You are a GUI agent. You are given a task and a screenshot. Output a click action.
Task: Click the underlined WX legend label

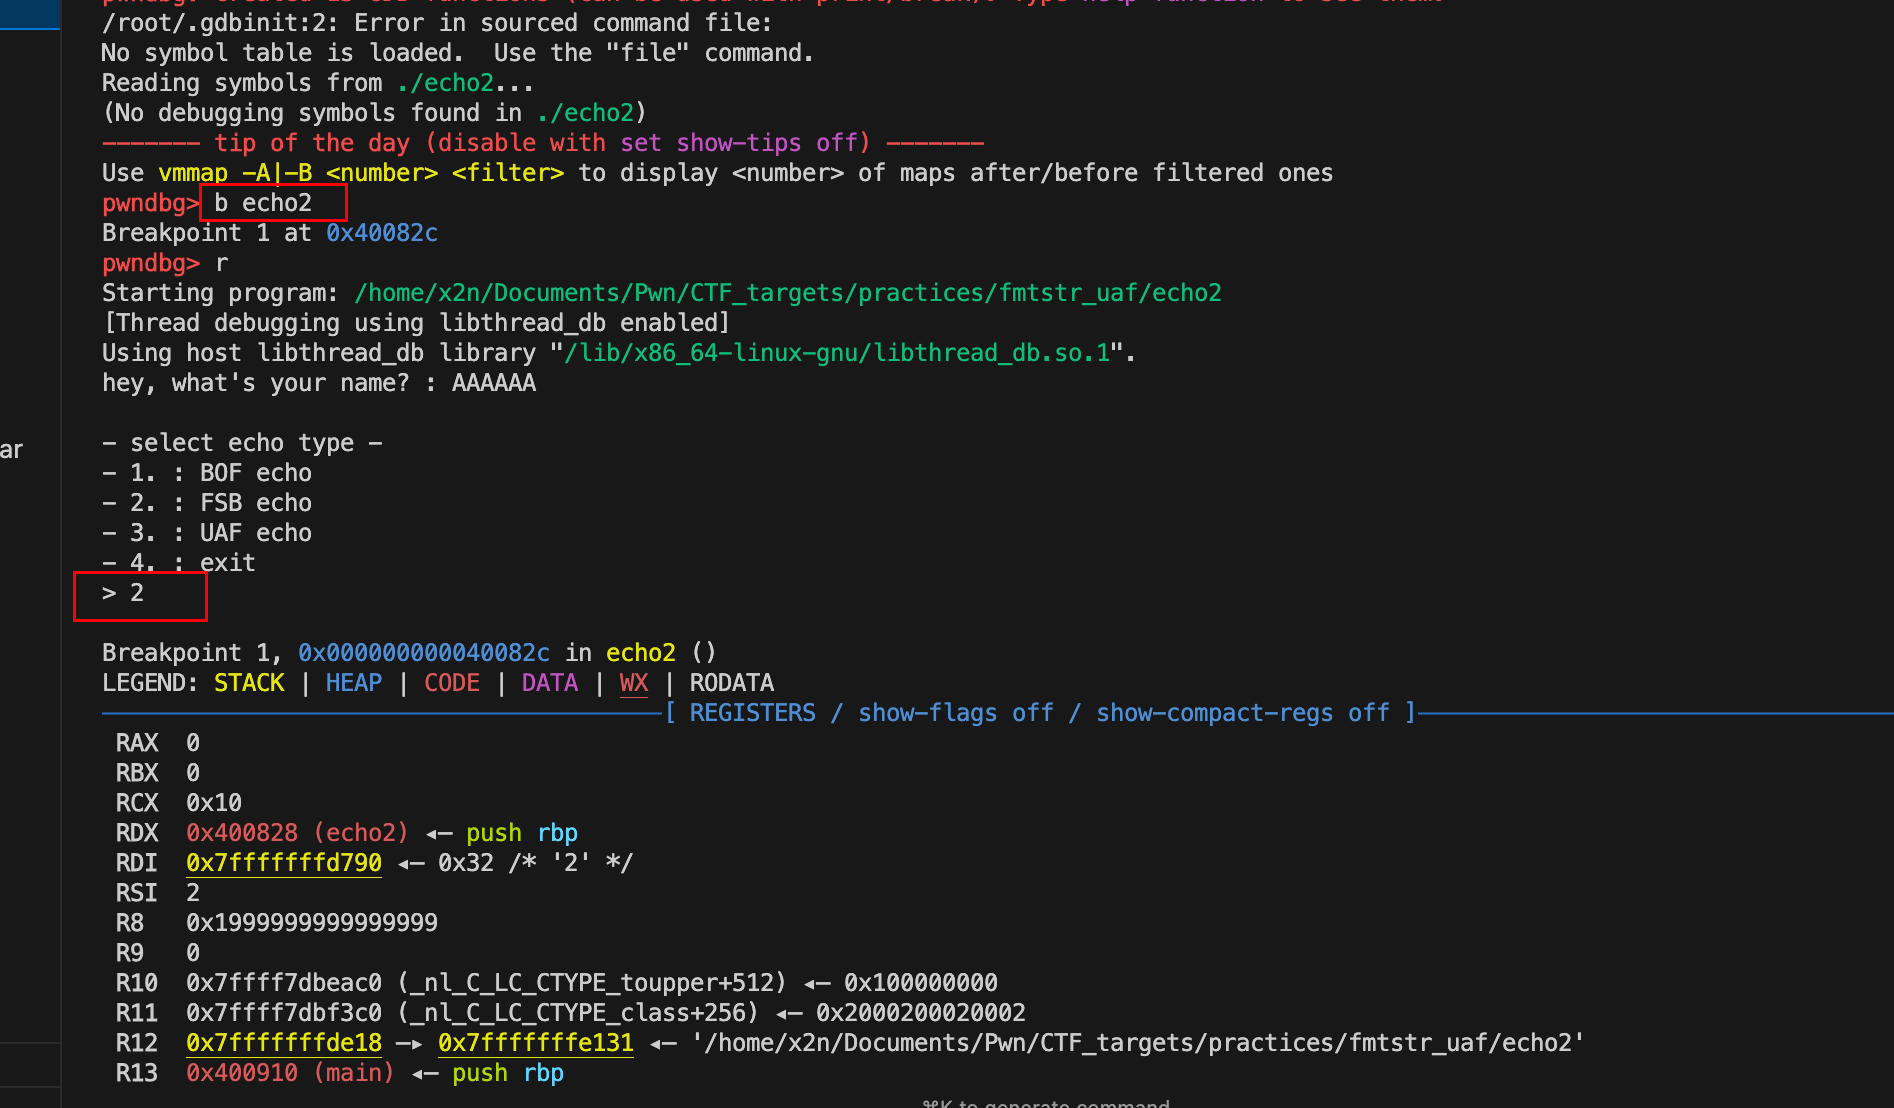pos(633,683)
